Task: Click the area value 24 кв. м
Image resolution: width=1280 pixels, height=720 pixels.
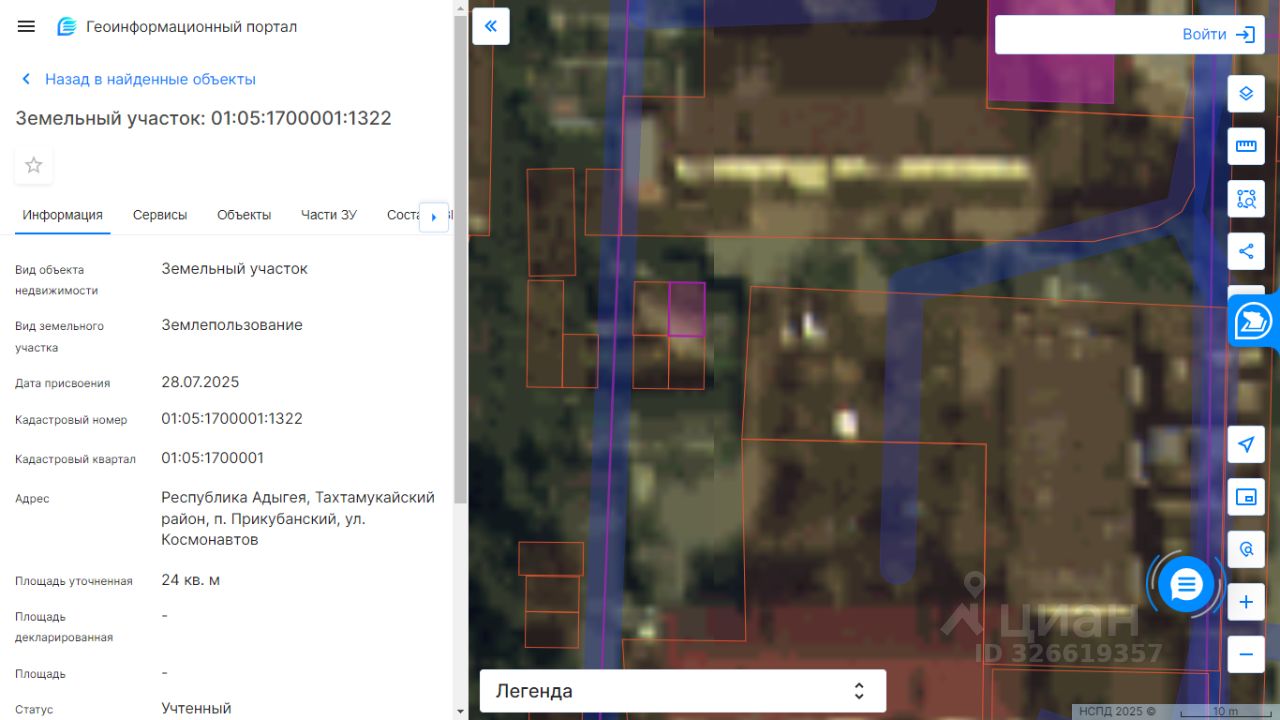Action: click(x=191, y=580)
